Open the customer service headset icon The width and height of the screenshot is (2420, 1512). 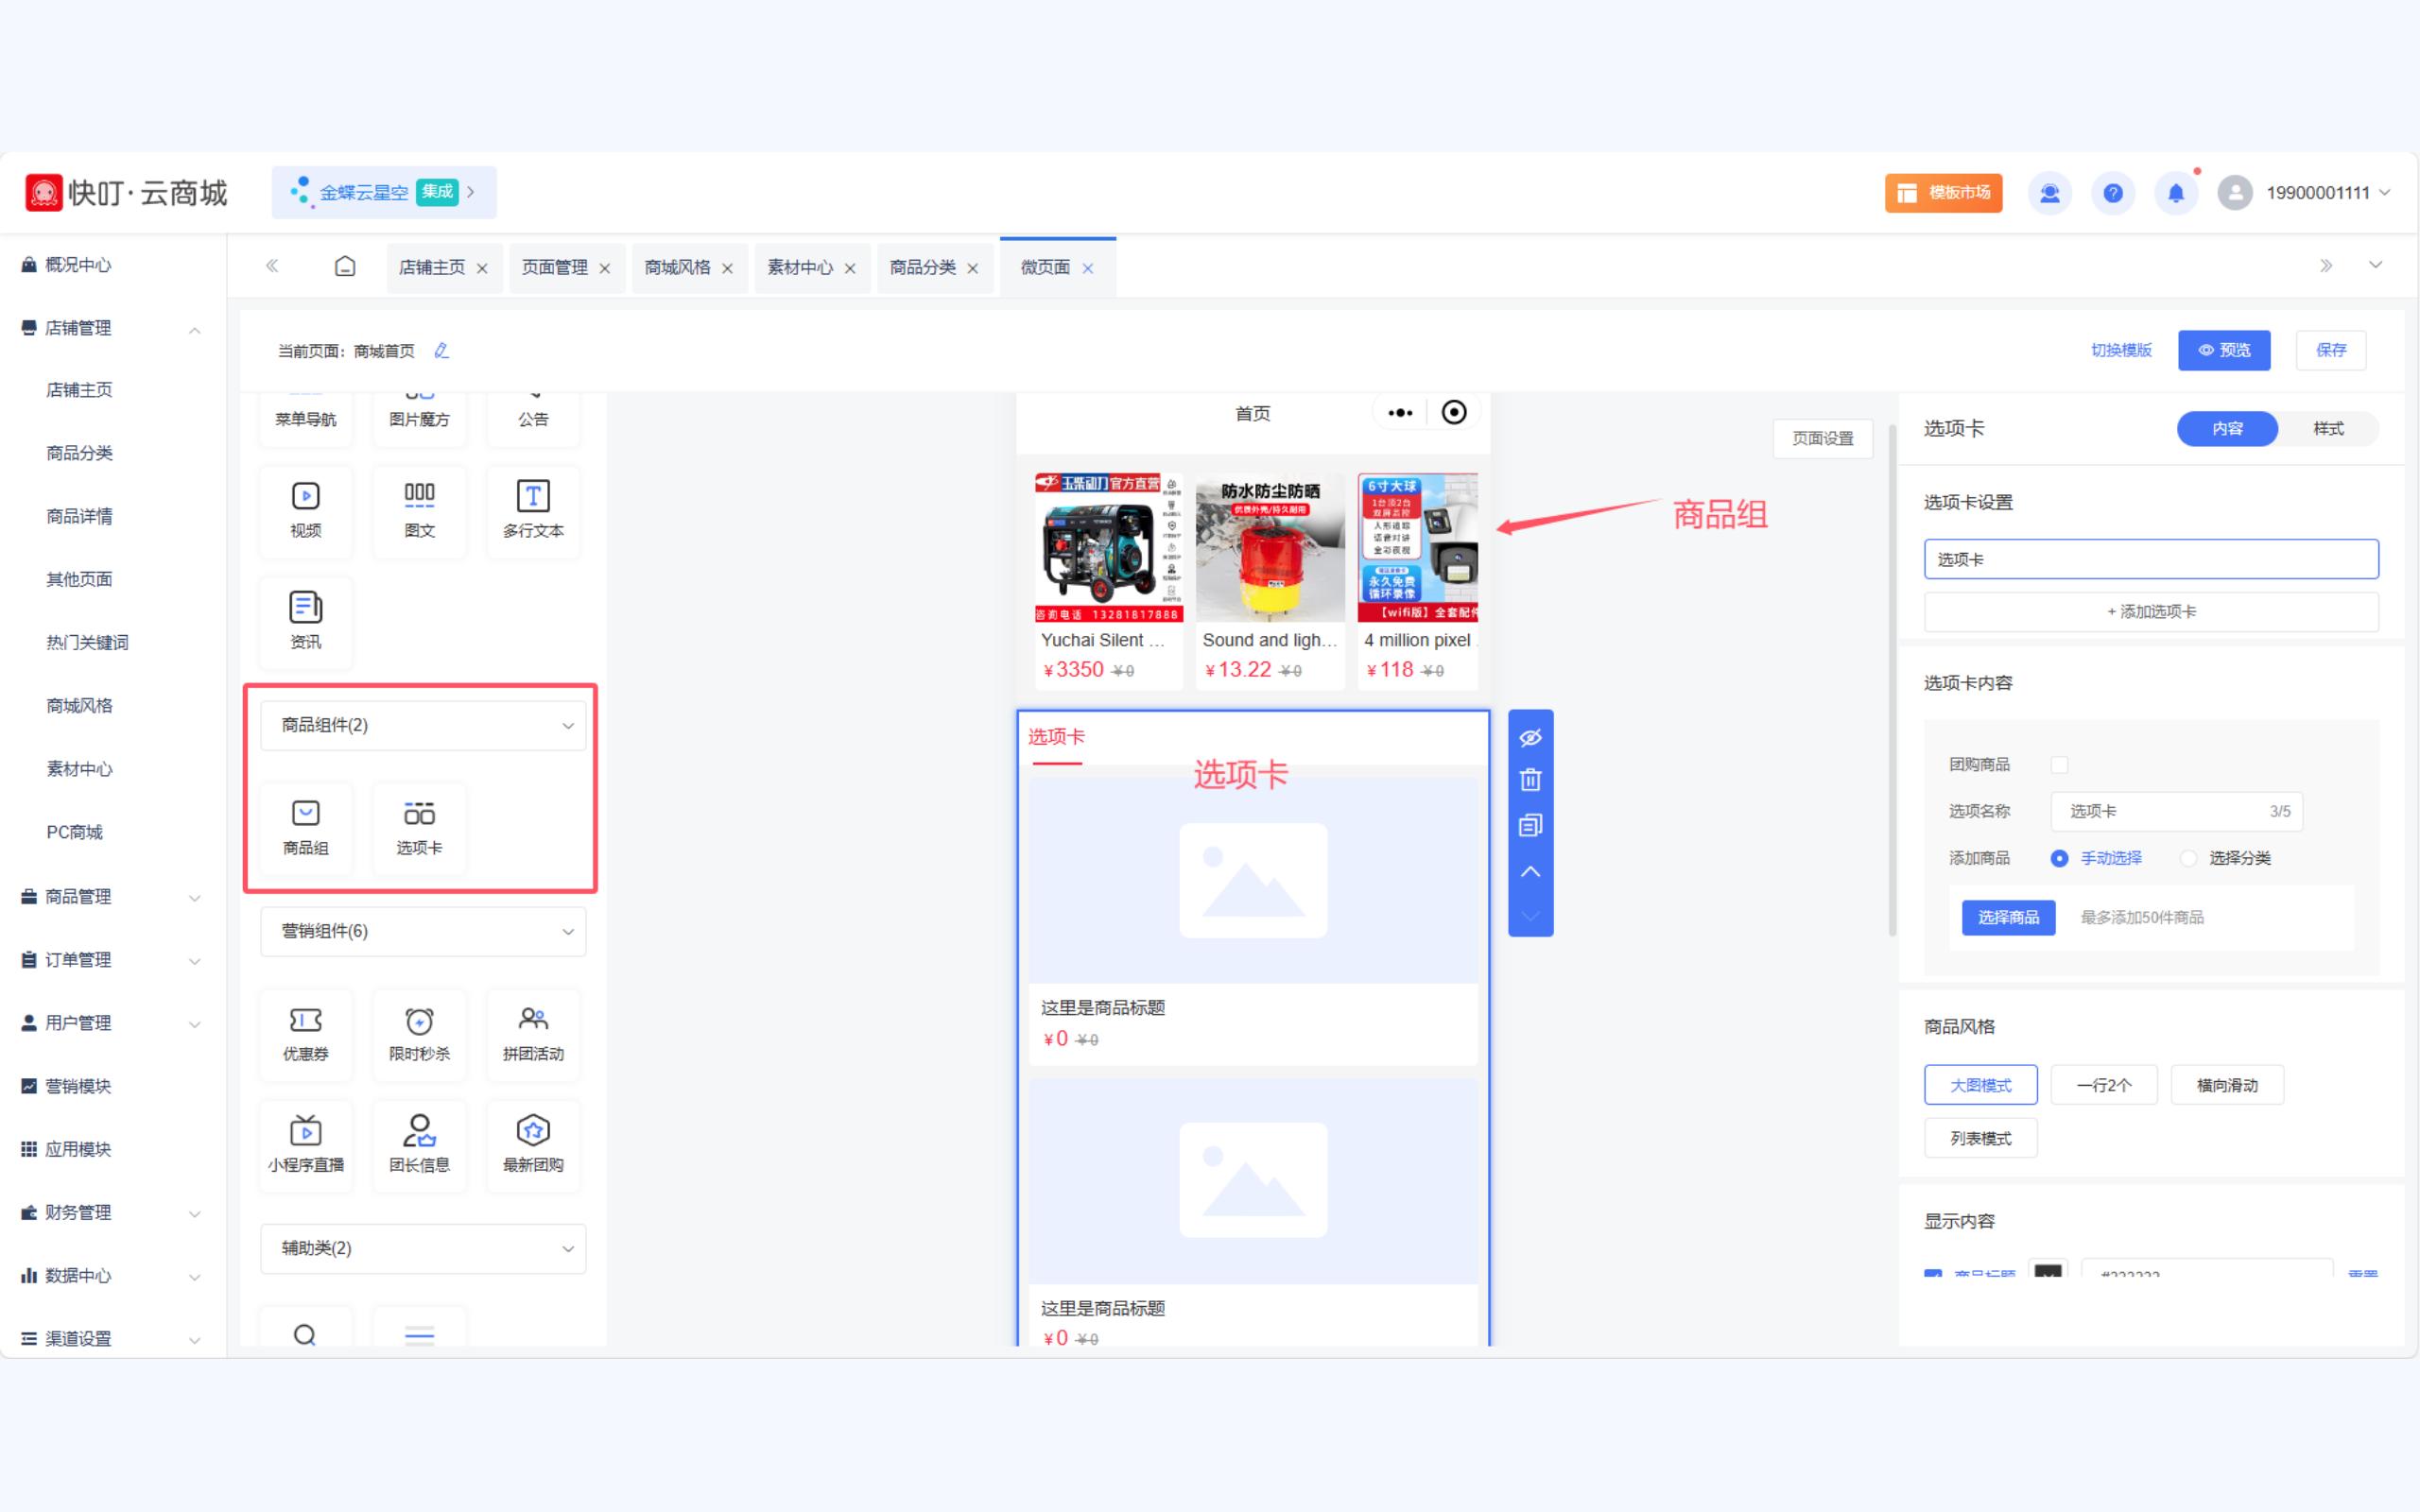(x=2050, y=193)
